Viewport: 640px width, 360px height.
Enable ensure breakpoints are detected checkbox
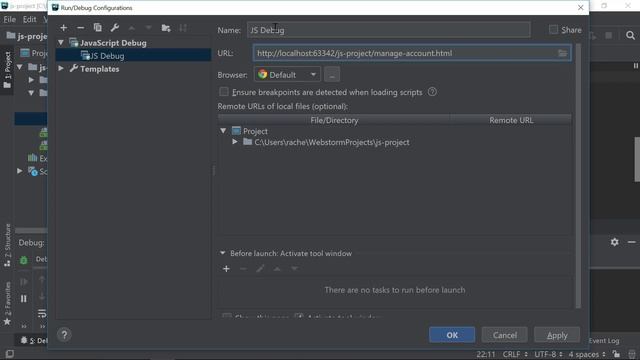[224, 92]
